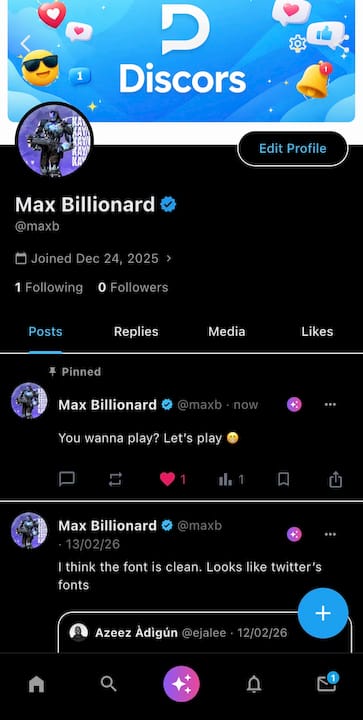The width and height of the screenshot is (363, 720).
Task: Tap the back arrow on the banner
Action: [26, 44]
